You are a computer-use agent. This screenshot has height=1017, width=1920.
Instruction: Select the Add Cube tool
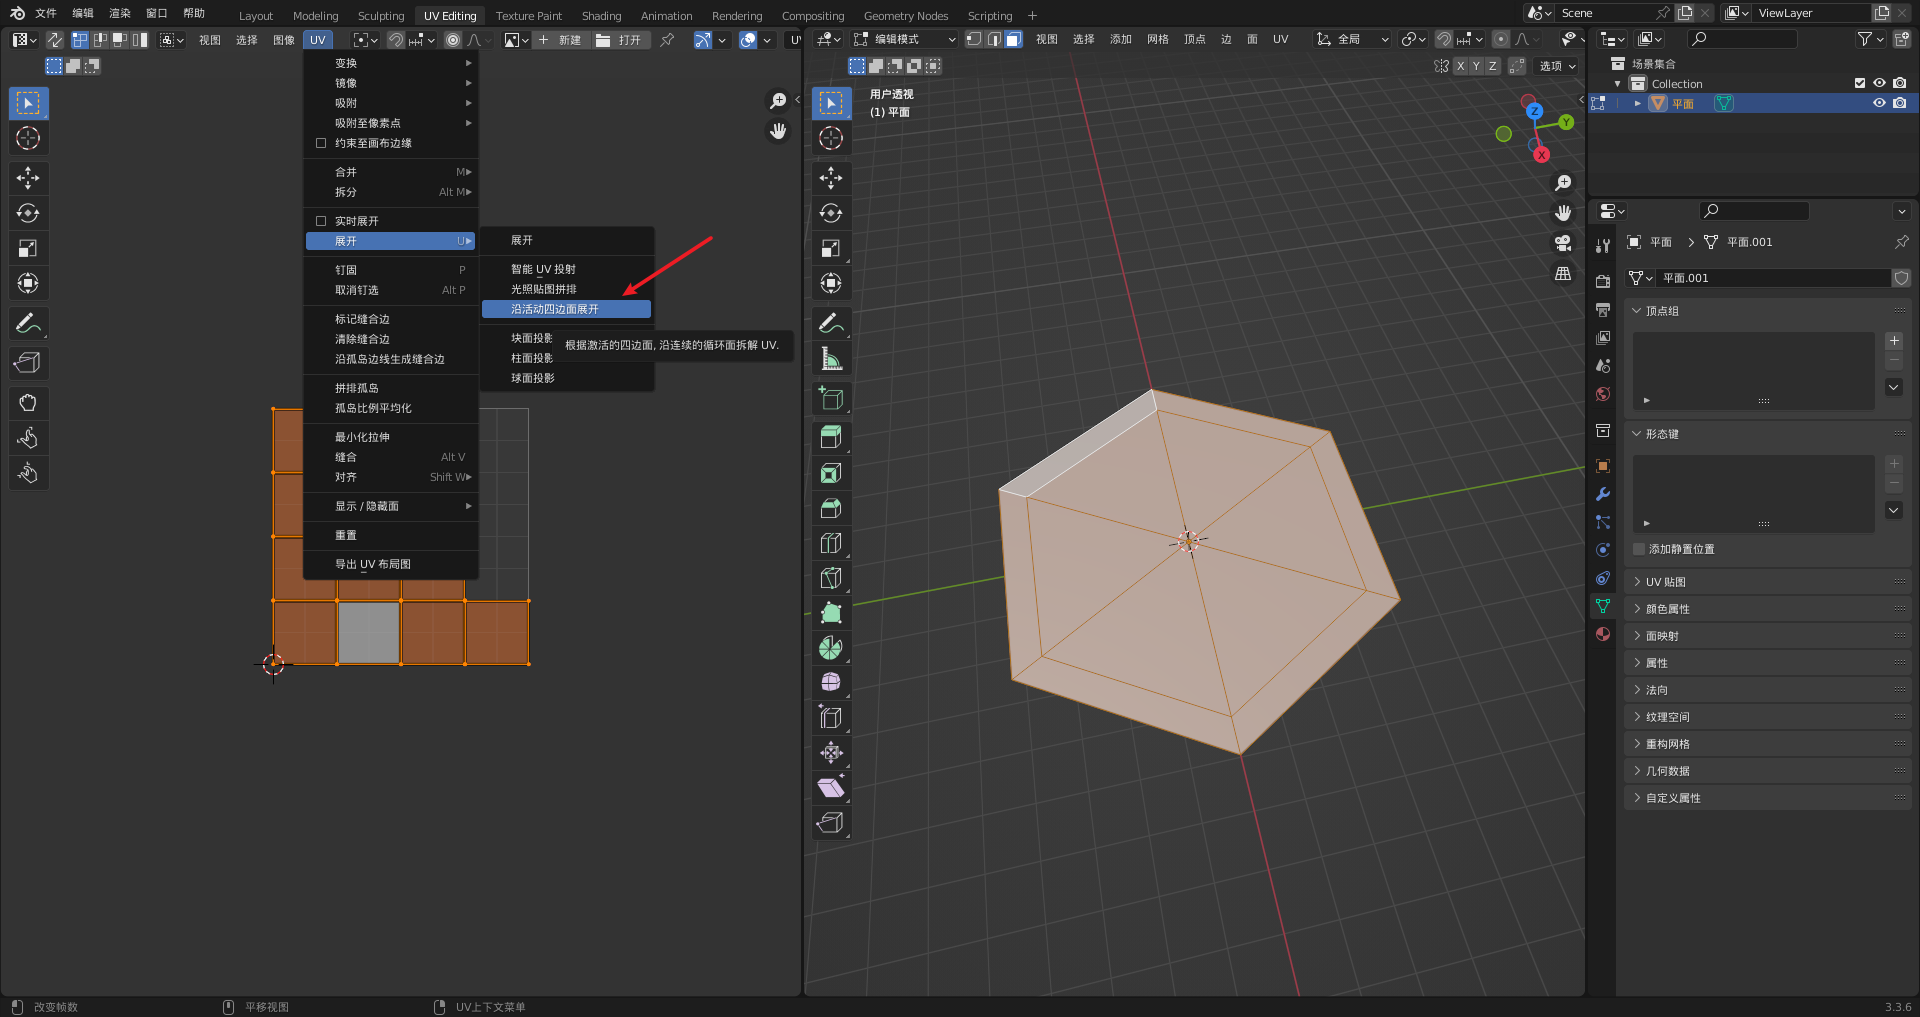(x=831, y=398)
